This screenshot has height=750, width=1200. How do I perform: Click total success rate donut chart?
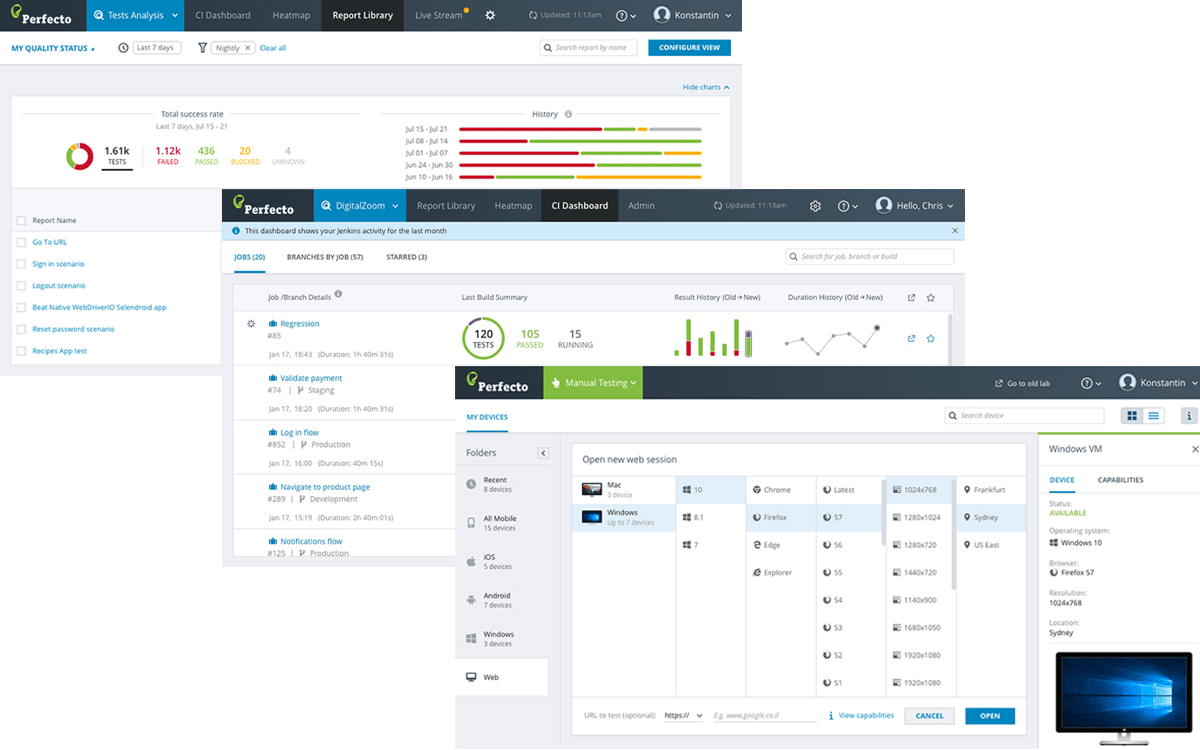tap(80, 156)
